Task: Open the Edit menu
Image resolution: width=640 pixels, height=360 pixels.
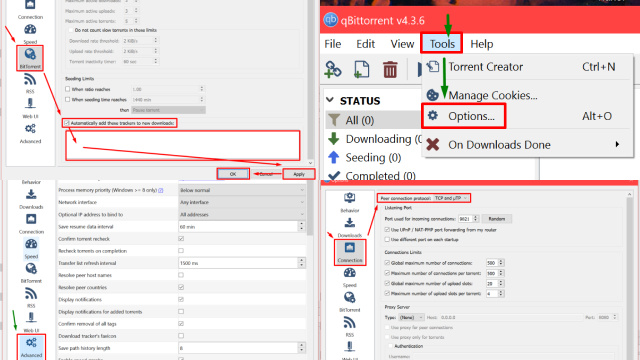Action: (x=365, y=44)
